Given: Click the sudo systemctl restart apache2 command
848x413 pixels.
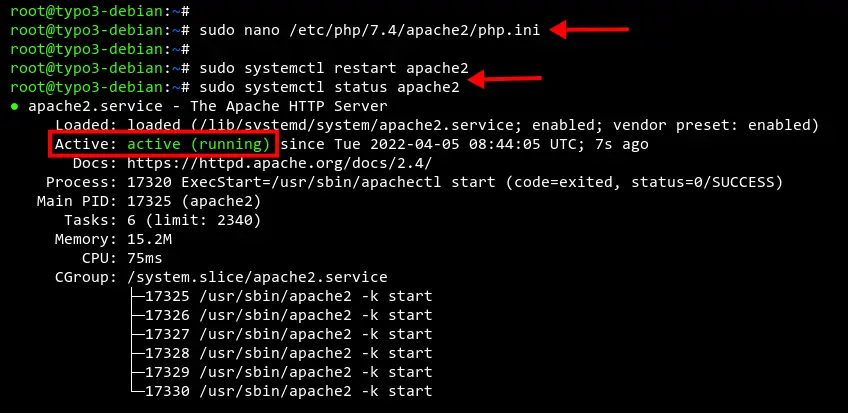Looking at the screenshot, I should pyautogui.click(x=334, y=68).
